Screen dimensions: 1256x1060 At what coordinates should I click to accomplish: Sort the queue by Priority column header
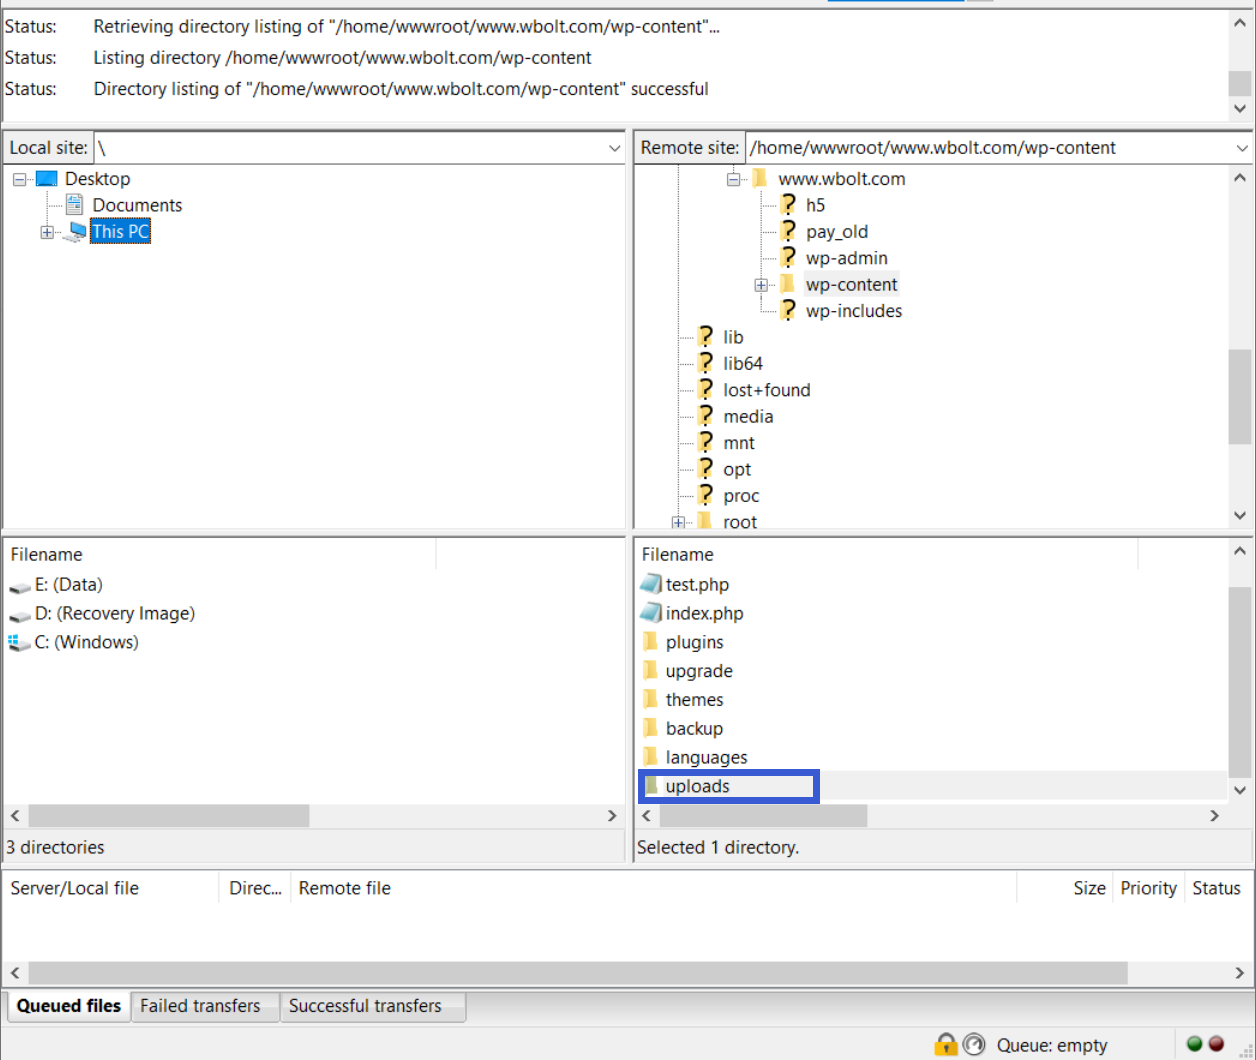point(1147,888)
